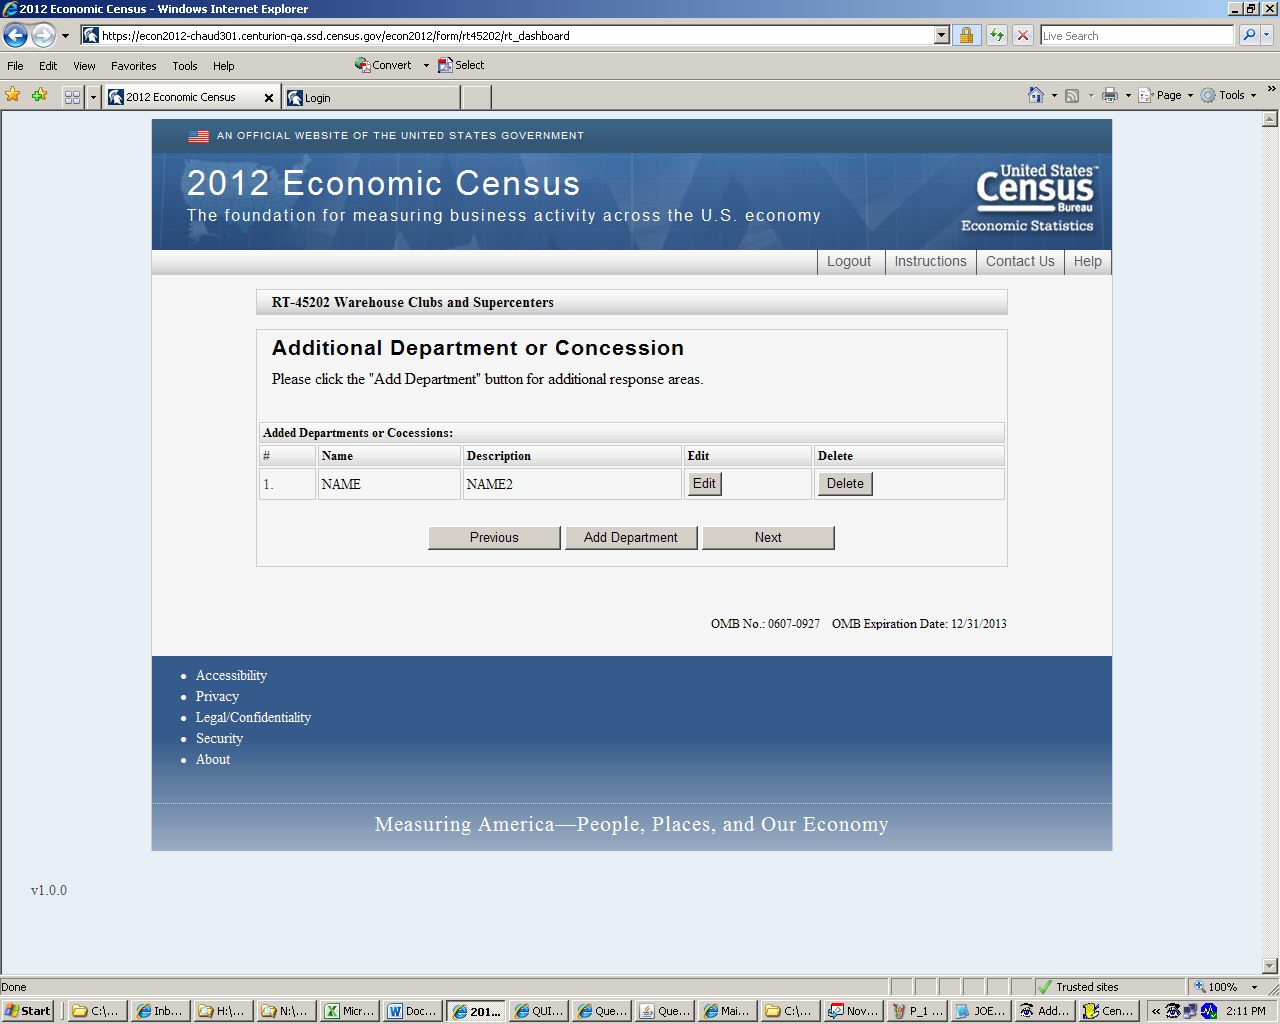The image size is (1280, 1024).
Task: Switch to the Nov... taskbar button
Action: [x=853, y=1011]
